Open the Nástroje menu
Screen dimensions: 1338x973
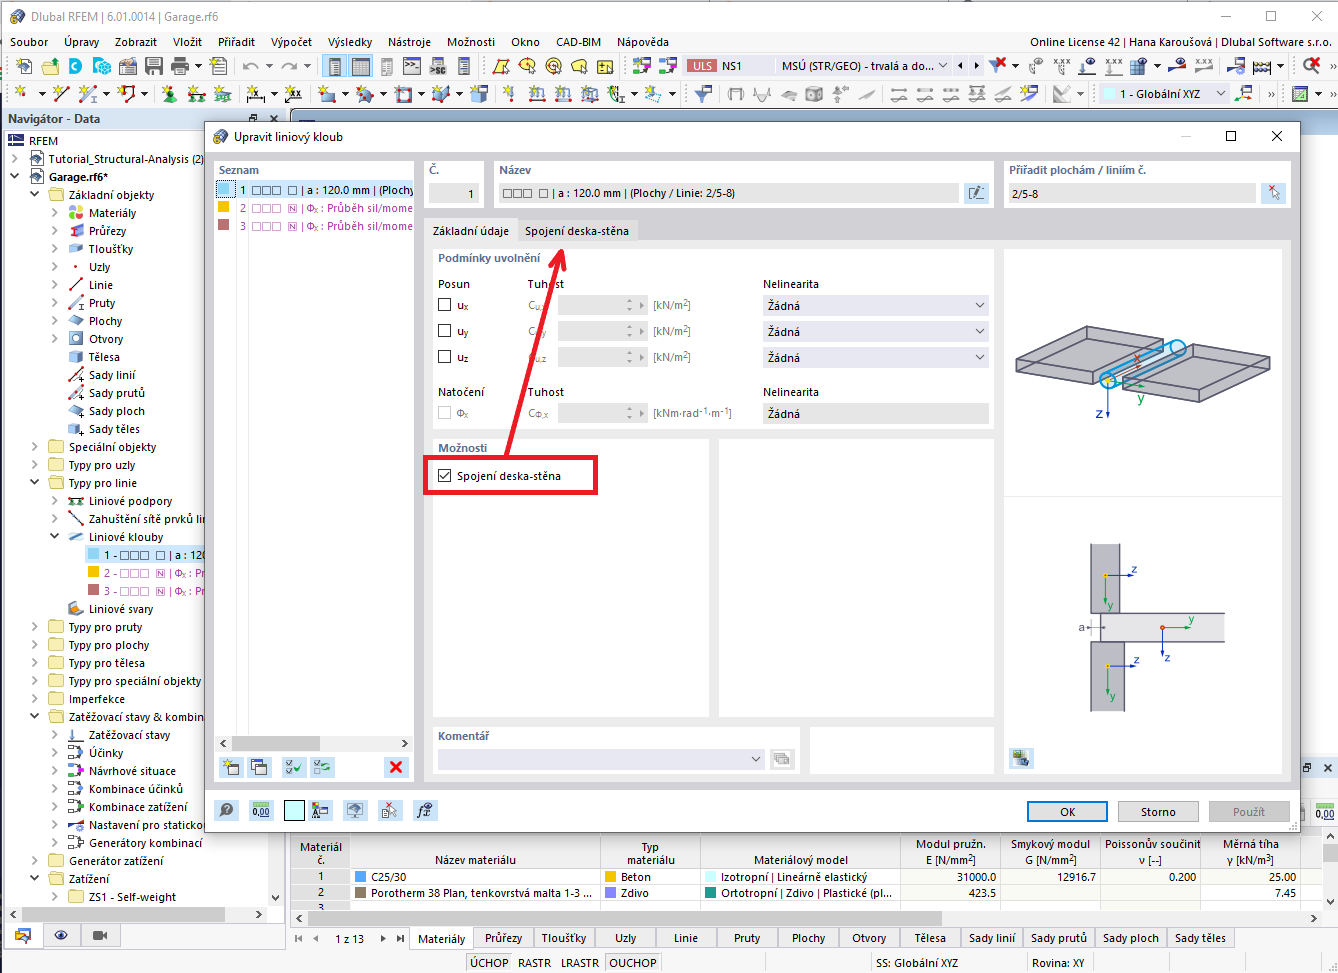pos(409,42)
